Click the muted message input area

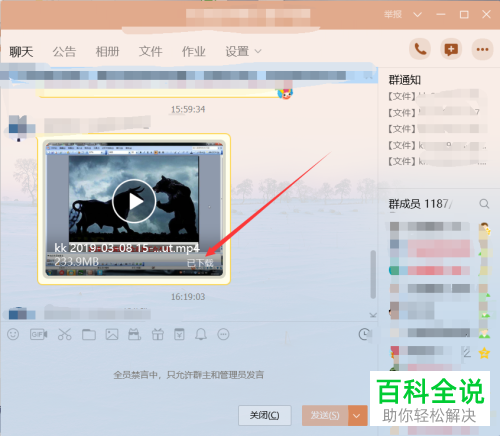click(x=189, y=375)
